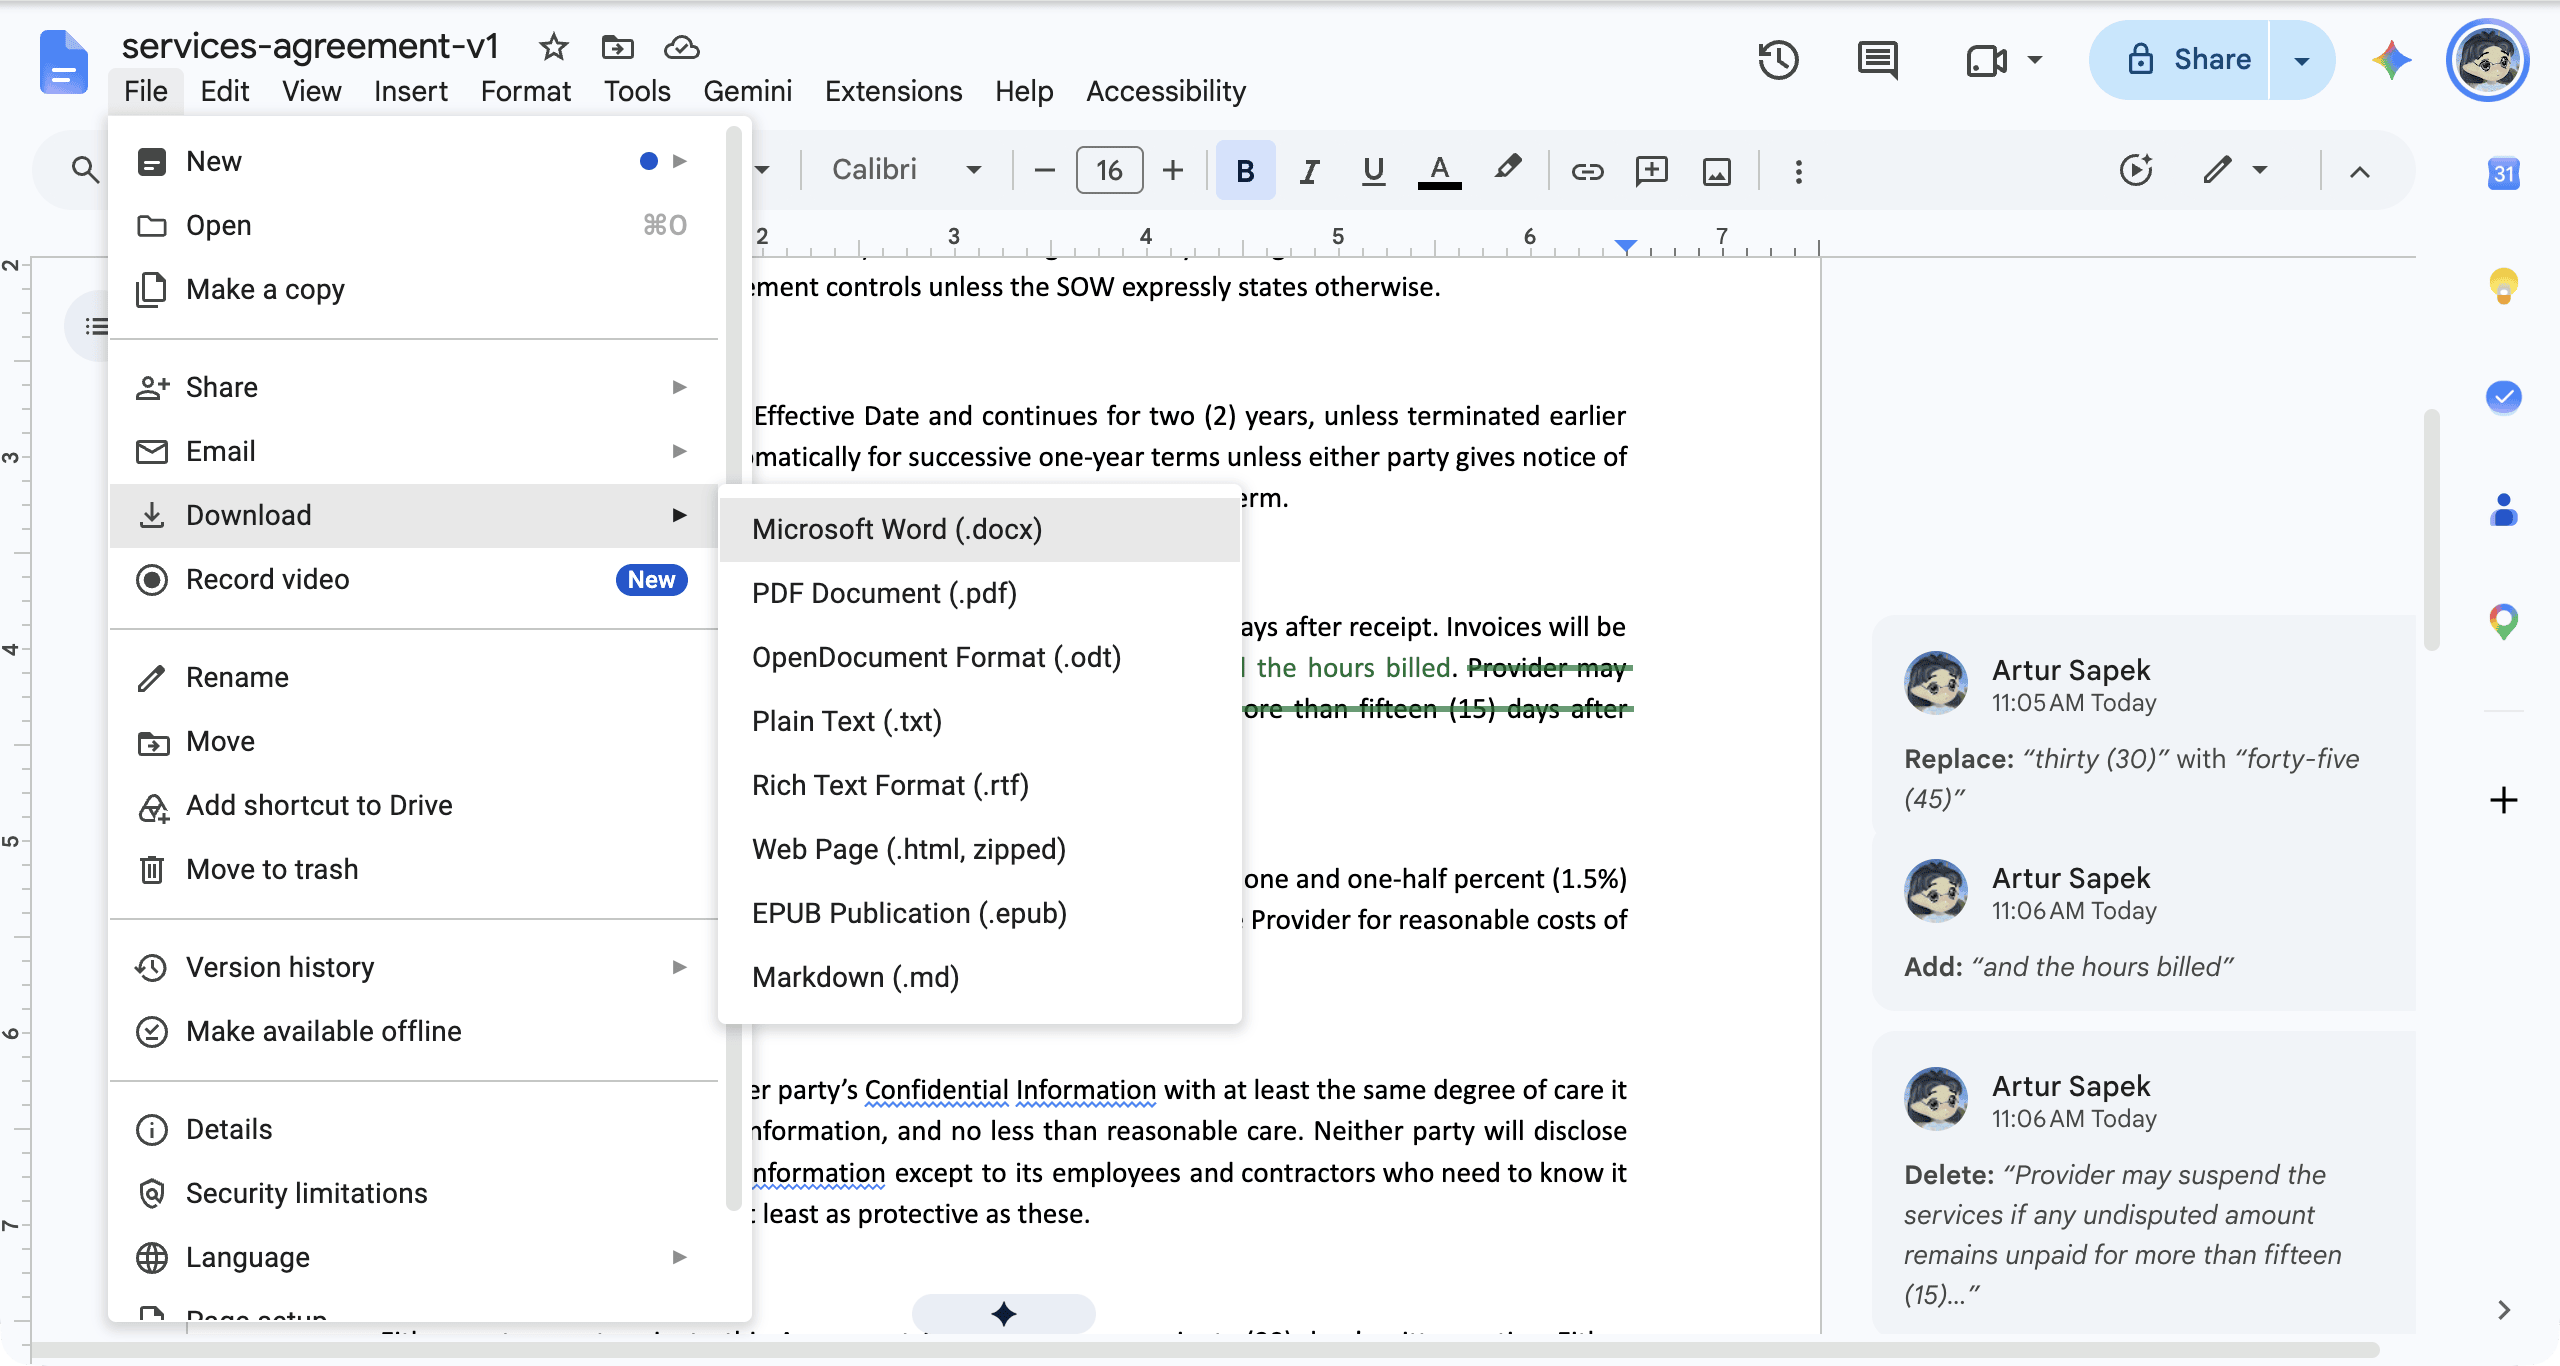2560x1366 pixels.
Task: Start a Meet call camera icon
Action: click(x=1986, y=60)
